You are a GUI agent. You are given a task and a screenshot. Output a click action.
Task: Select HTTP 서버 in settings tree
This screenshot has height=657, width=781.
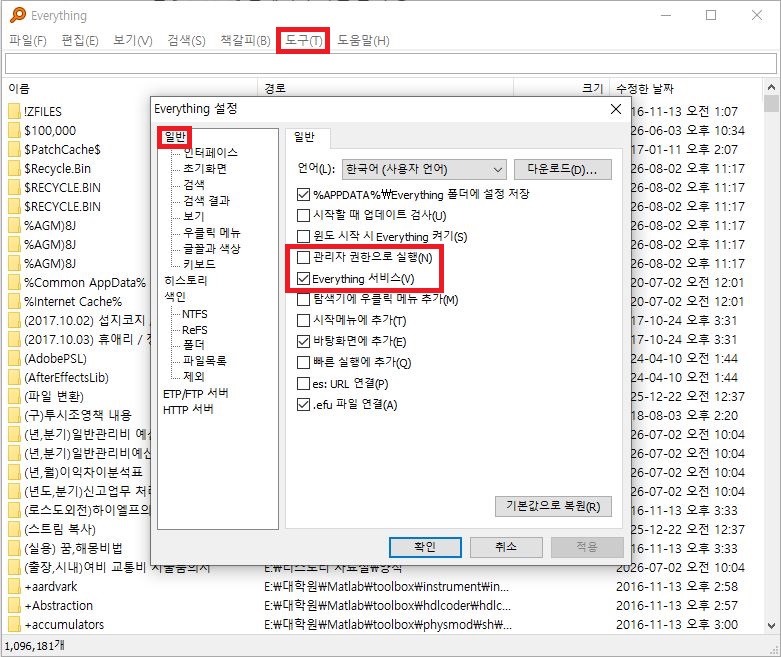click(x=188, y=409)
